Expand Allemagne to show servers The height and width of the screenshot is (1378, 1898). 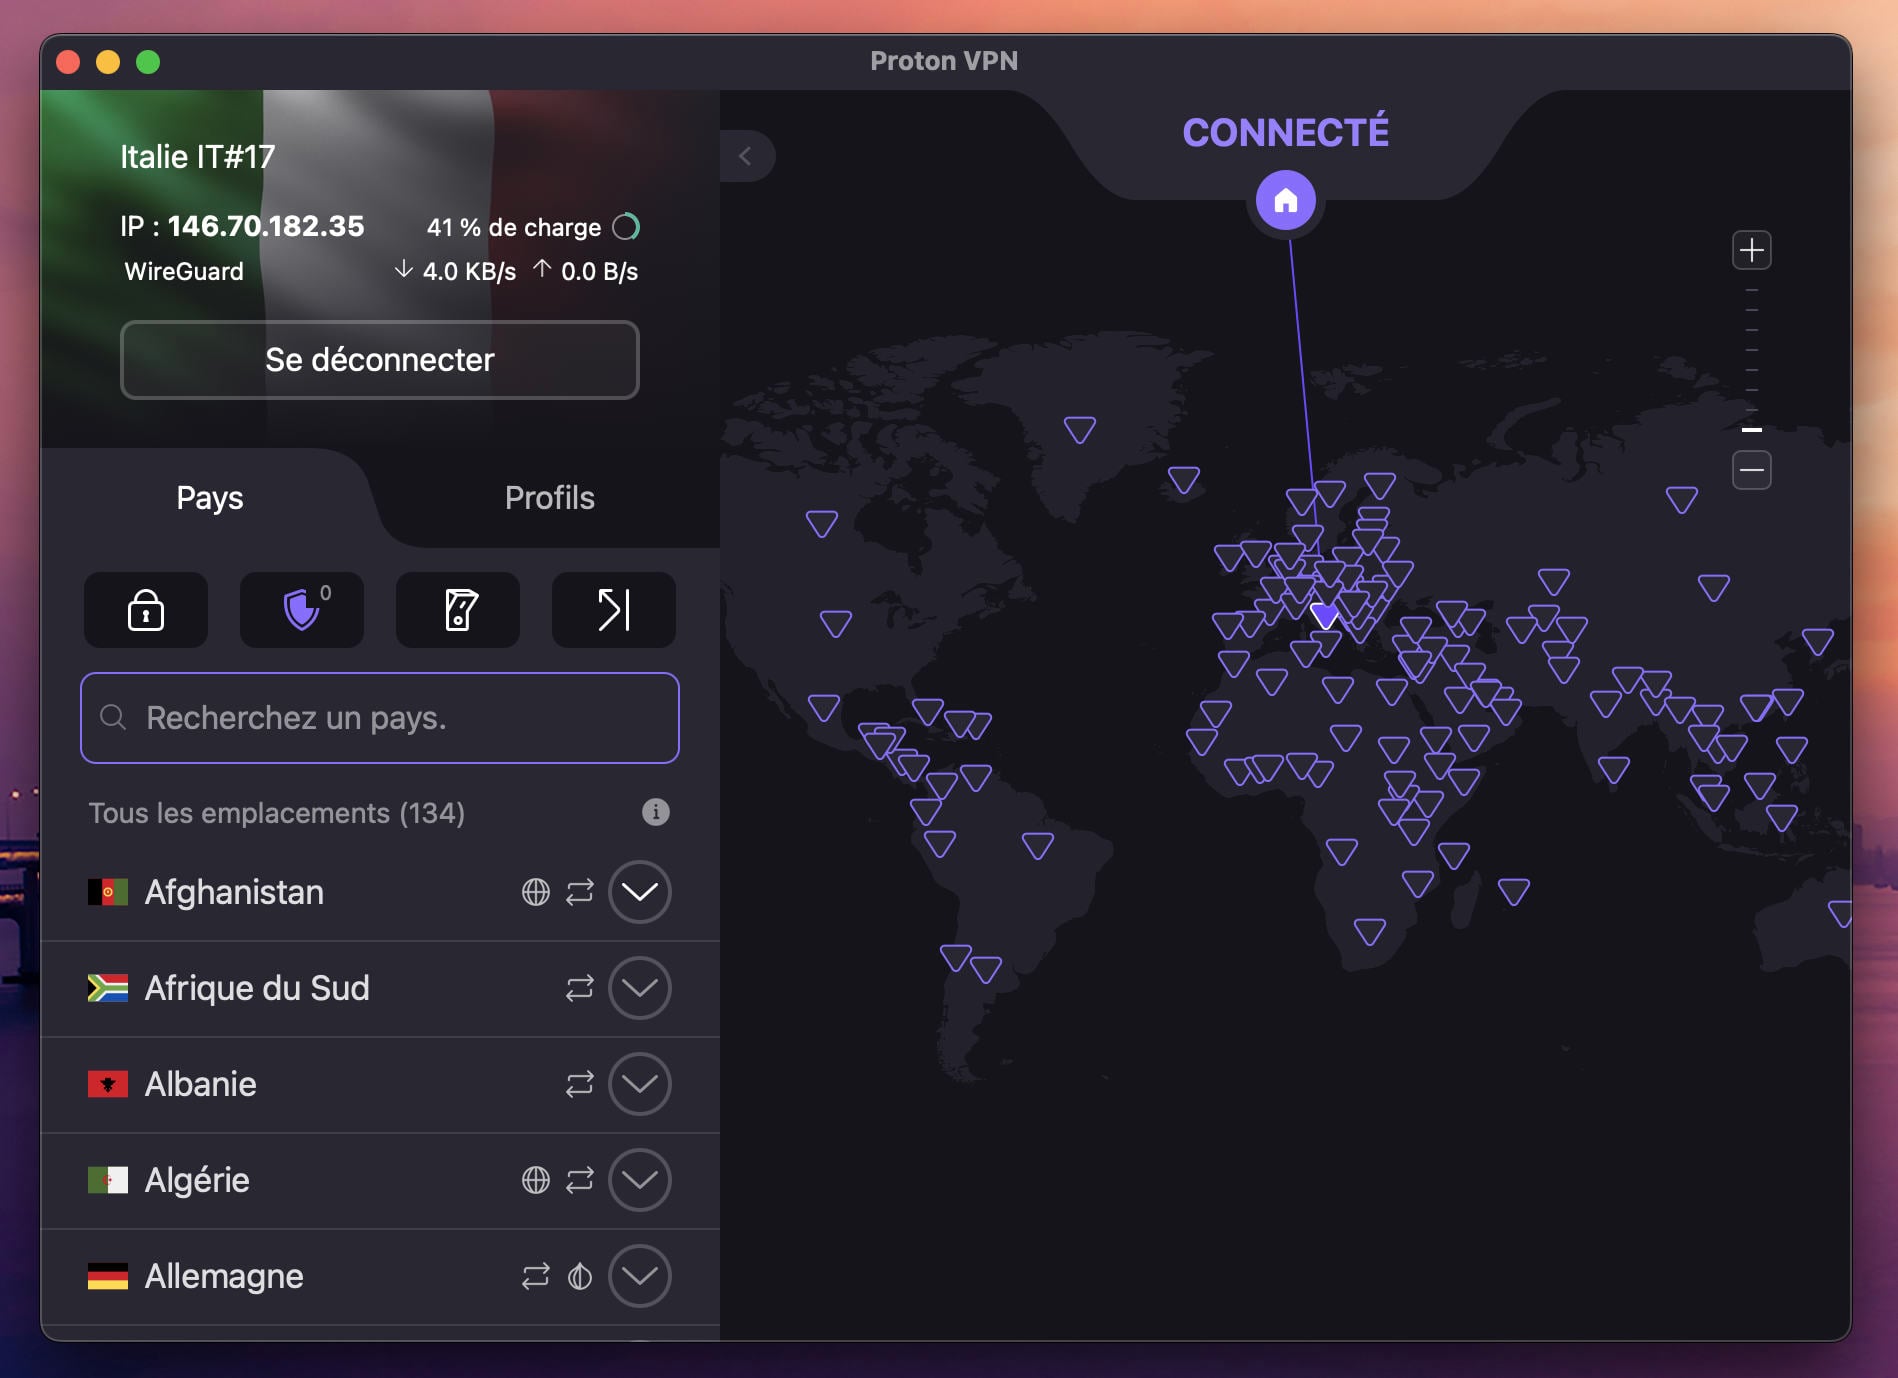(x=639, y=1276)
